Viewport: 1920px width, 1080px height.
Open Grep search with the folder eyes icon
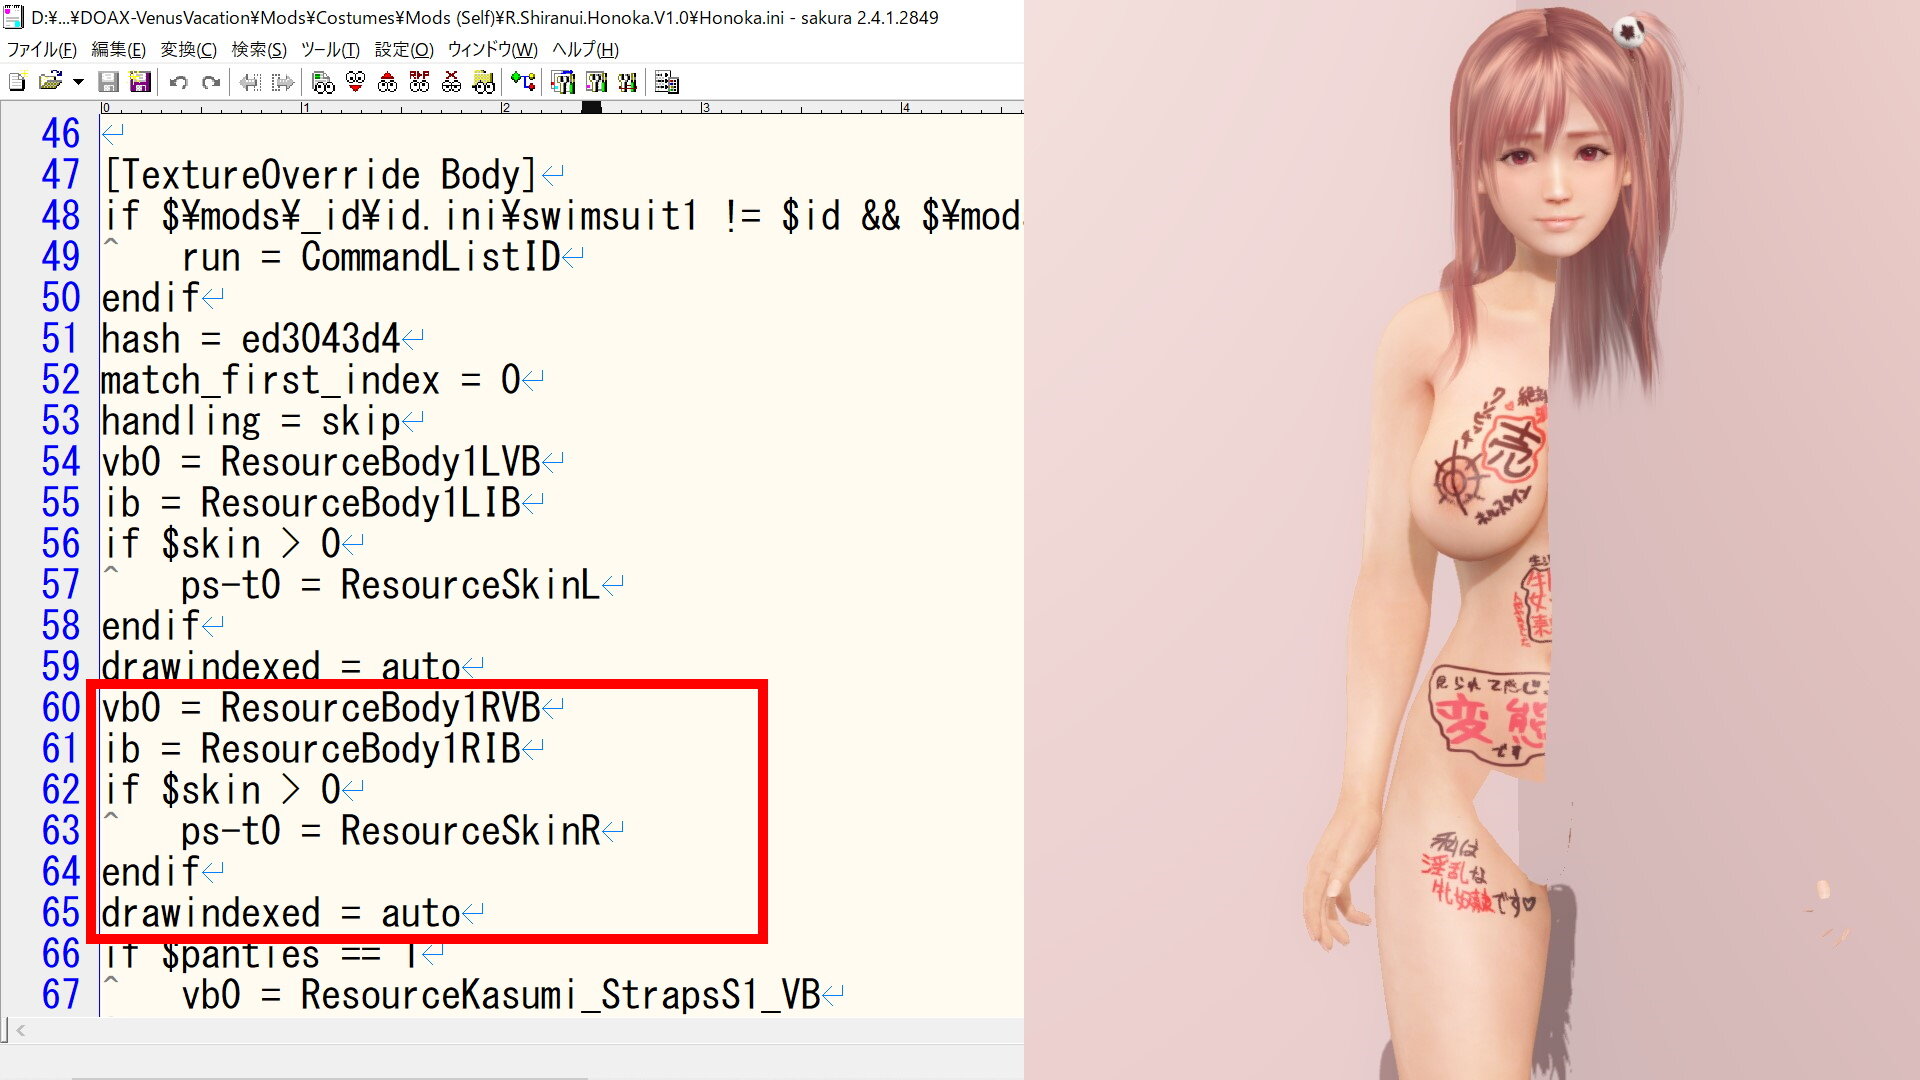[x=484, y=82]
